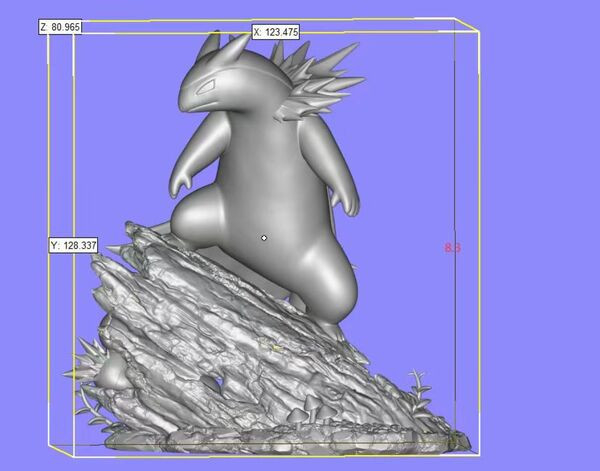Click the grass tuft at bottom right
This screenshot has width=600, height=471.
416,392
